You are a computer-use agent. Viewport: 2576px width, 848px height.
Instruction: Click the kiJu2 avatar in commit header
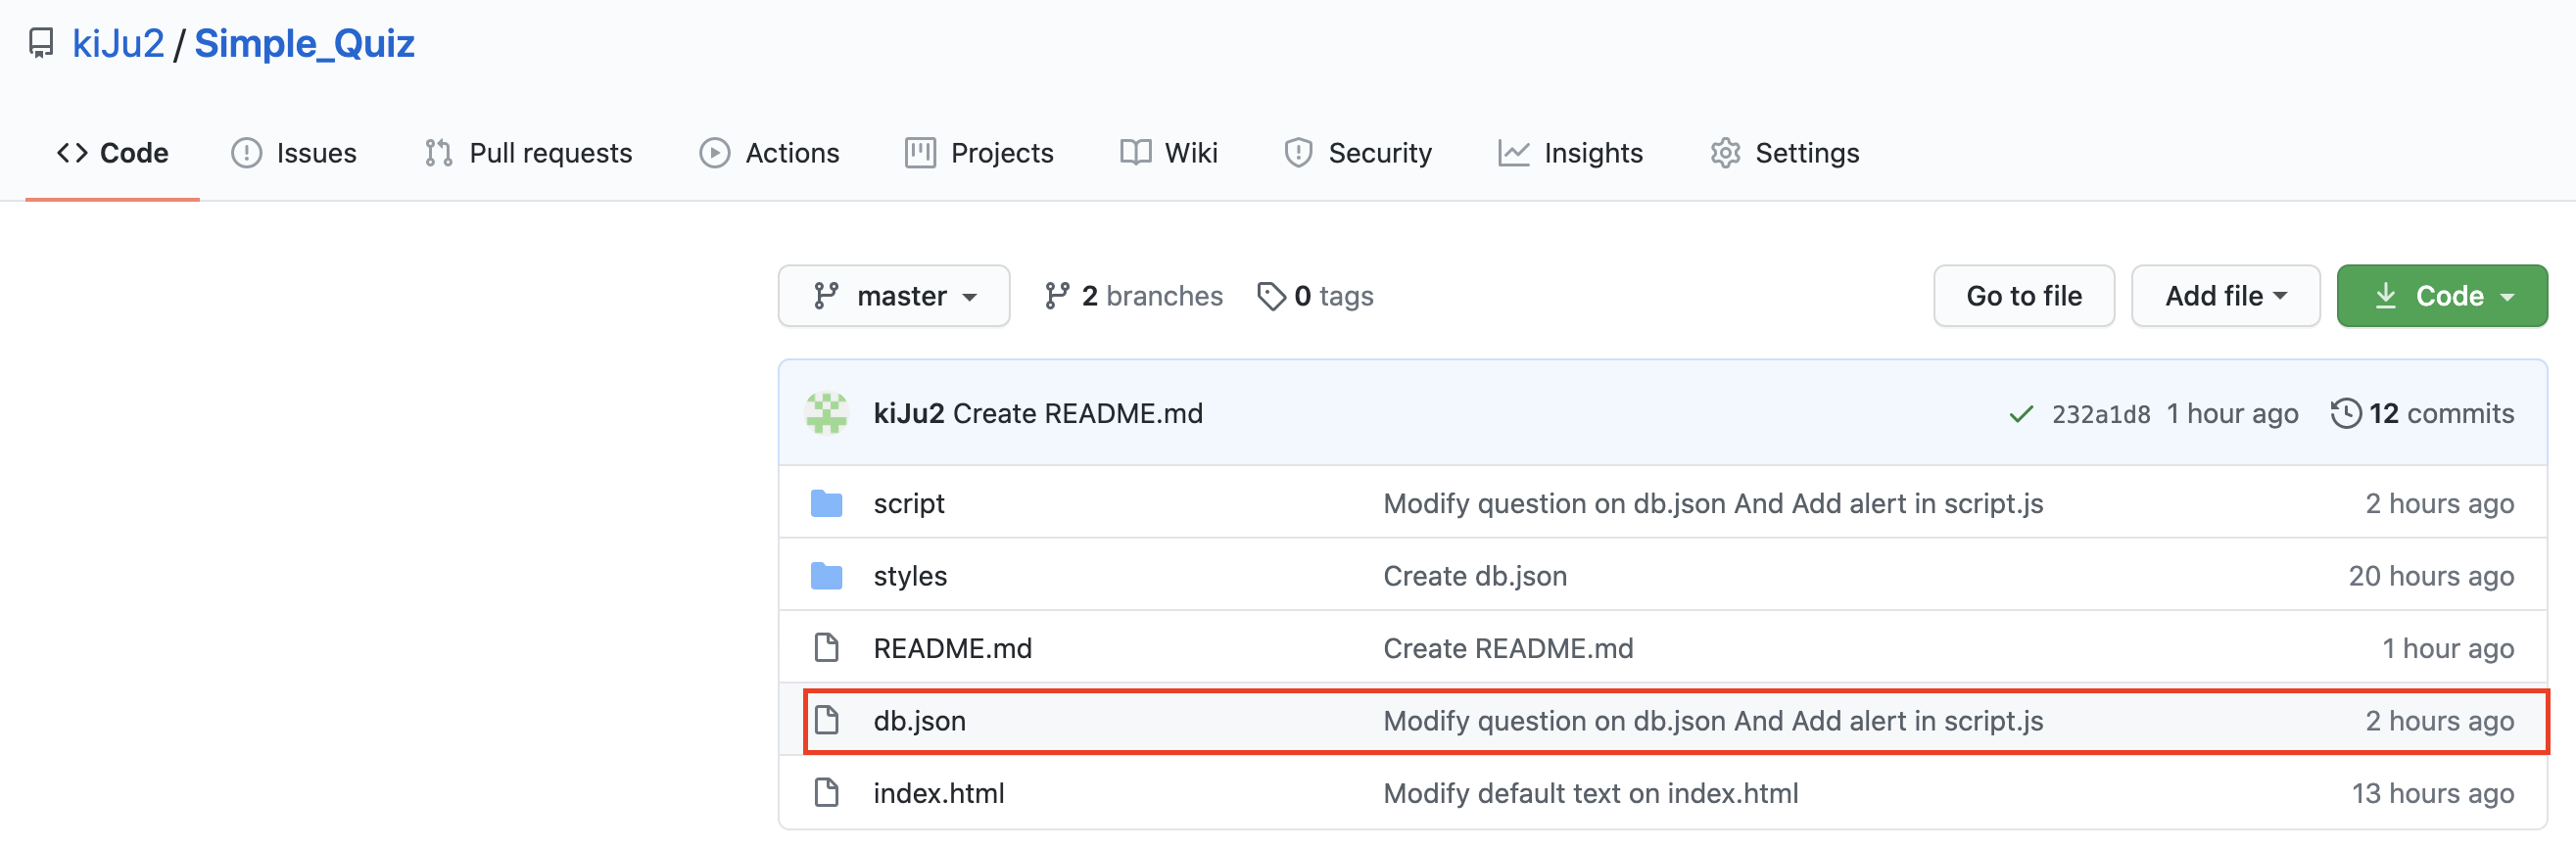click(827, 413)
